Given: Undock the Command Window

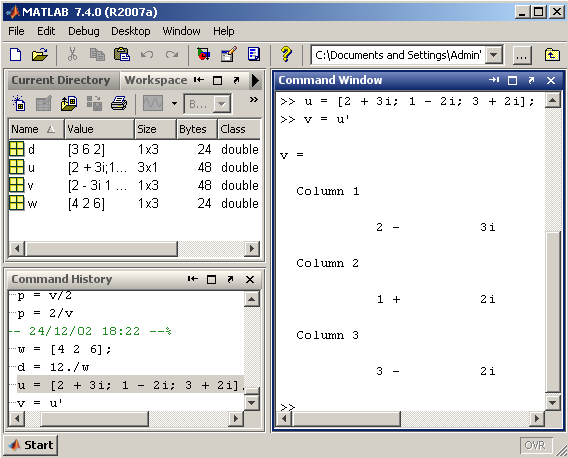Looking at the screenshot, I should (x=531, y=80).
